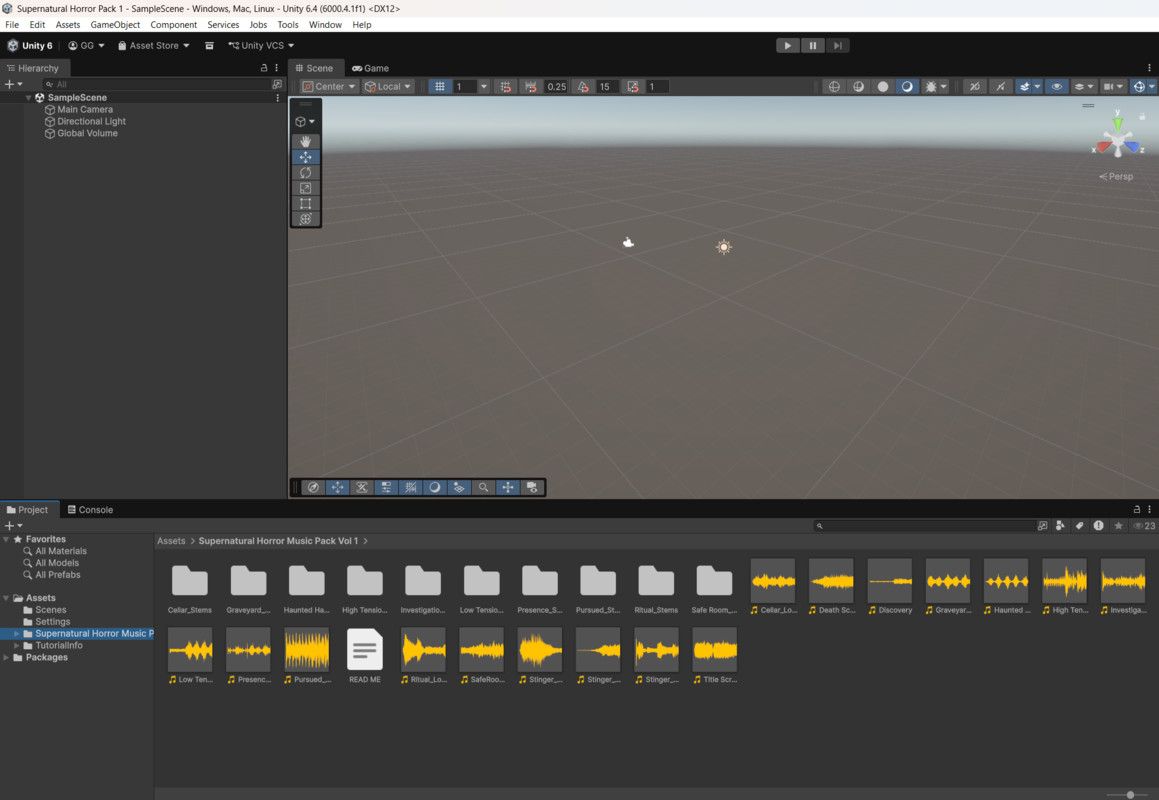Open the Services menu
1159x800 pixels.
click(223, 24)
